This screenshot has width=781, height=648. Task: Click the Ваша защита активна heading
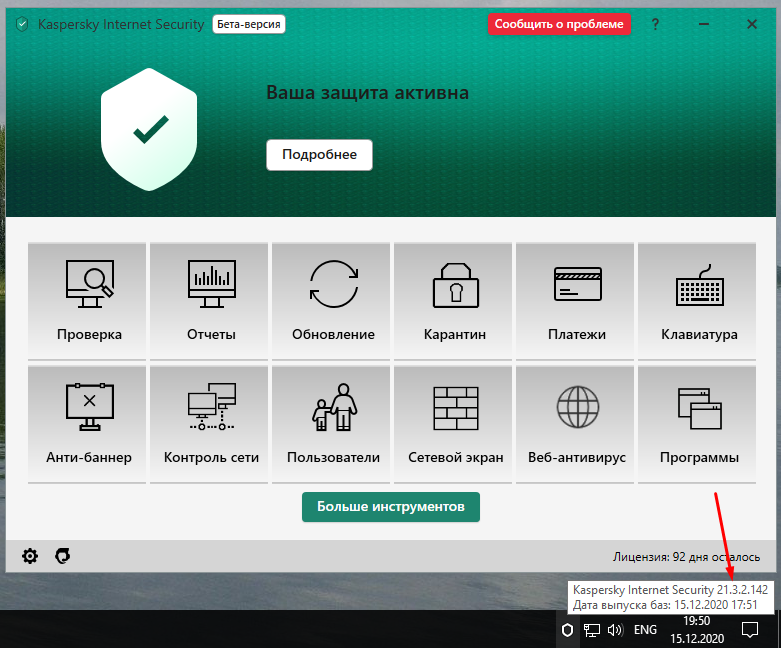pyautogui.click(x=368, y=93)
